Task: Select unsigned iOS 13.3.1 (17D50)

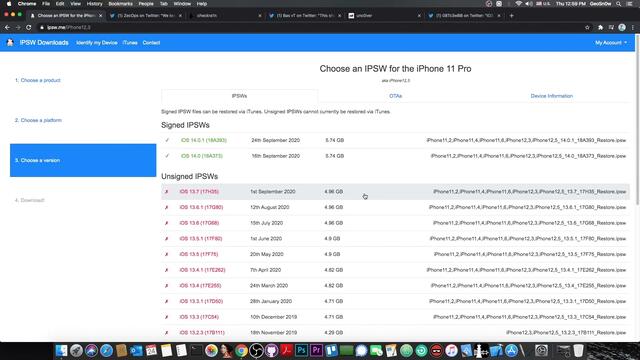Action: [x=201, y=301]
